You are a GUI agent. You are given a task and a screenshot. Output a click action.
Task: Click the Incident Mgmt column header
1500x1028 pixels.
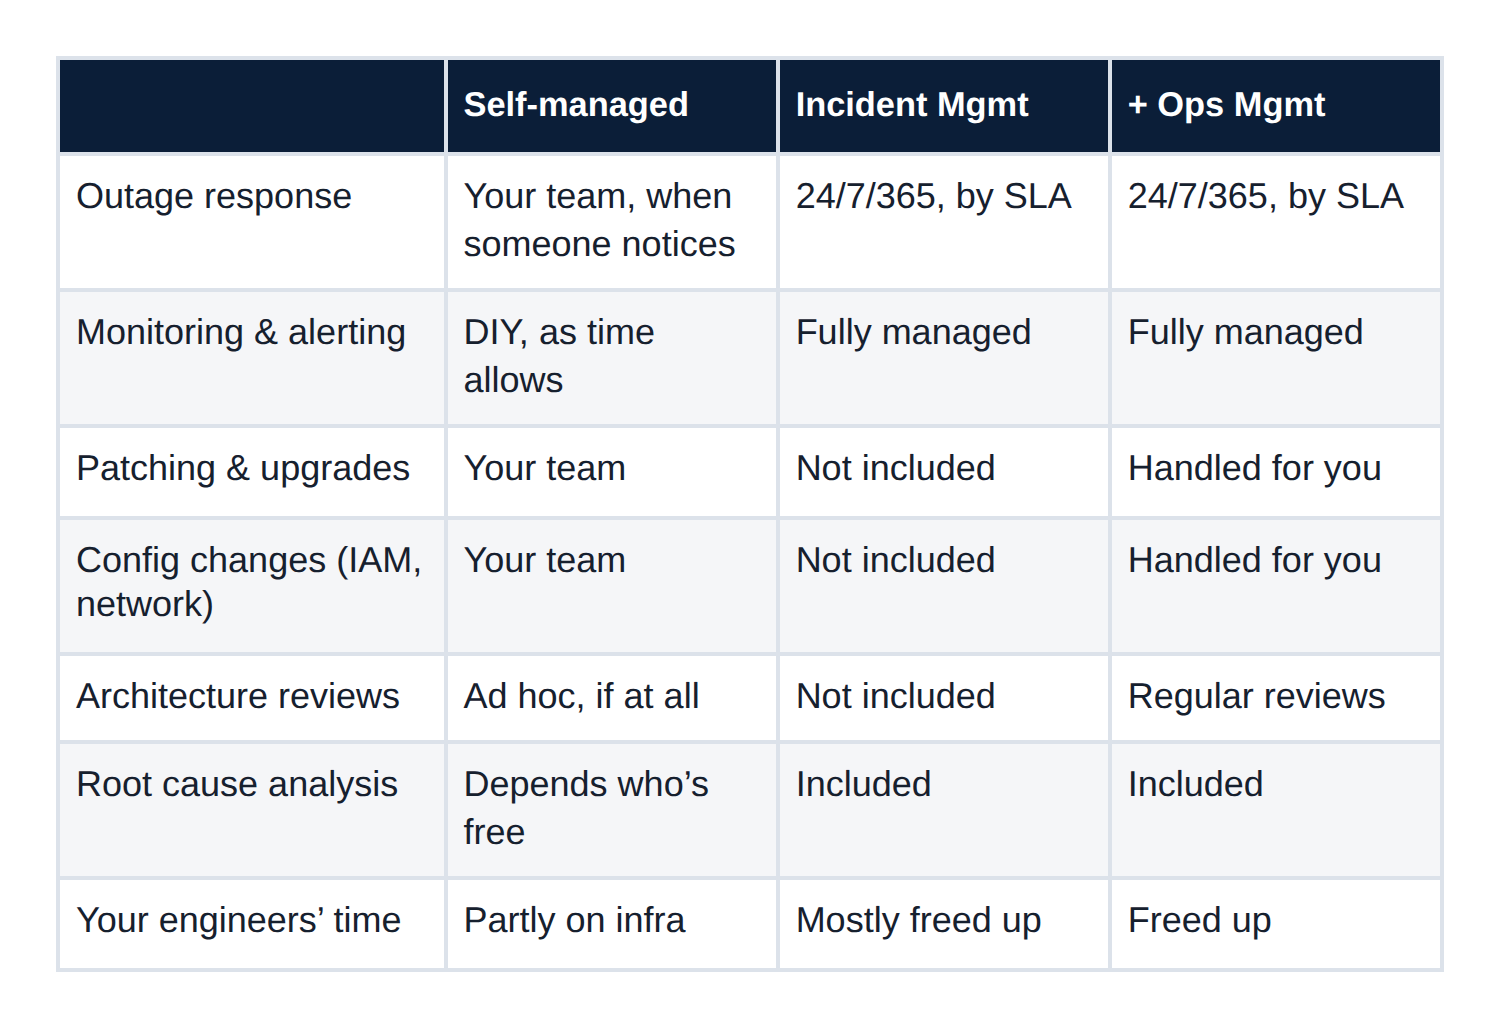pyautogui.click(x=943, y=105)
